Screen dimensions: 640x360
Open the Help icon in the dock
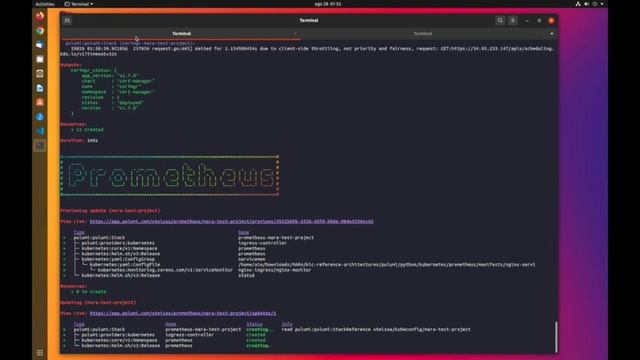point(40,117)
